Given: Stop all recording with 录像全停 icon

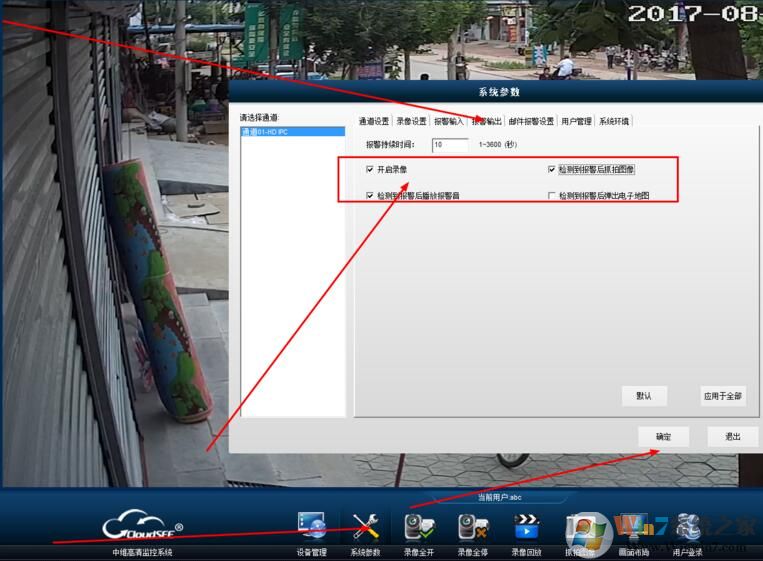Looking at the screenshot, I should (472, 526).
